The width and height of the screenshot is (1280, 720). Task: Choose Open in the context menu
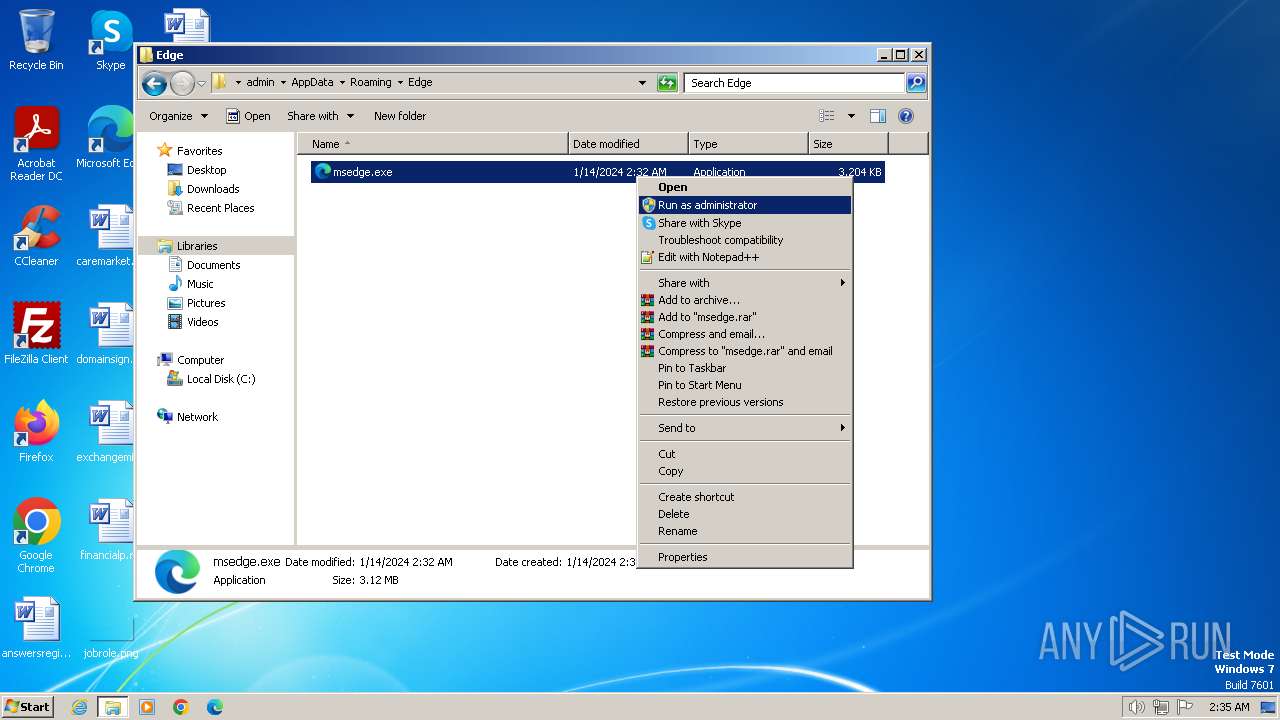(x=745, y=187)
